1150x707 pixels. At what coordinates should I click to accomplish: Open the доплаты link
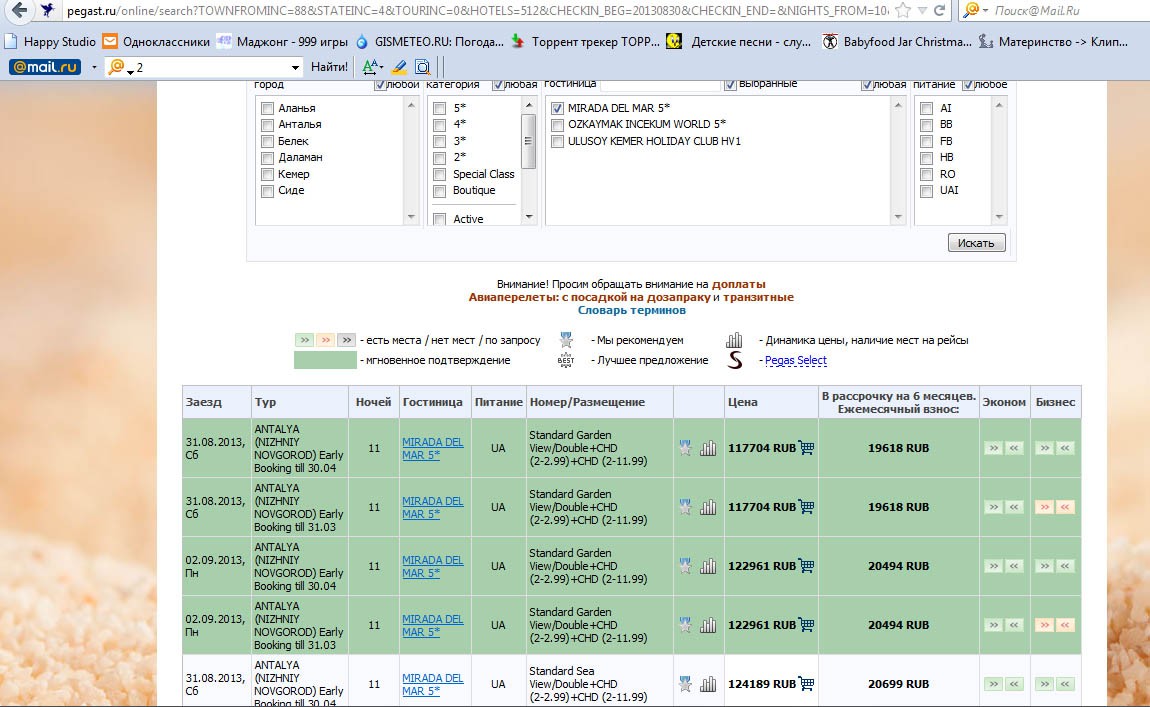coord(739,285)
